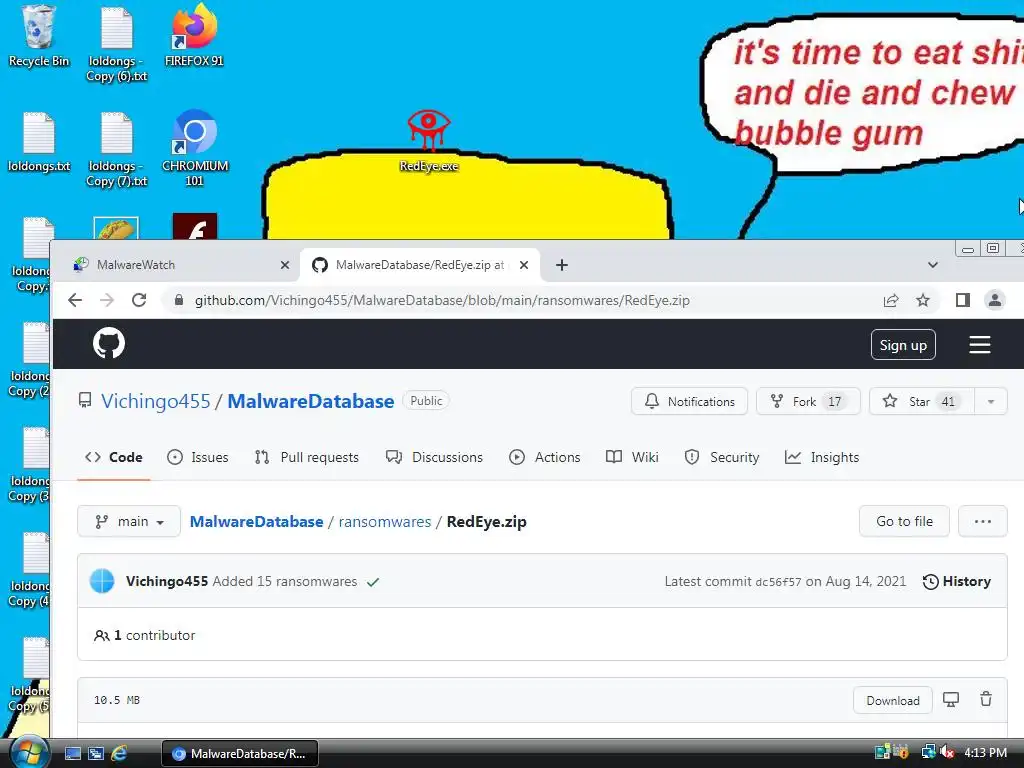Click the Go to file button
Screen dimensions: 1024x768
click(x=904, y=521)
